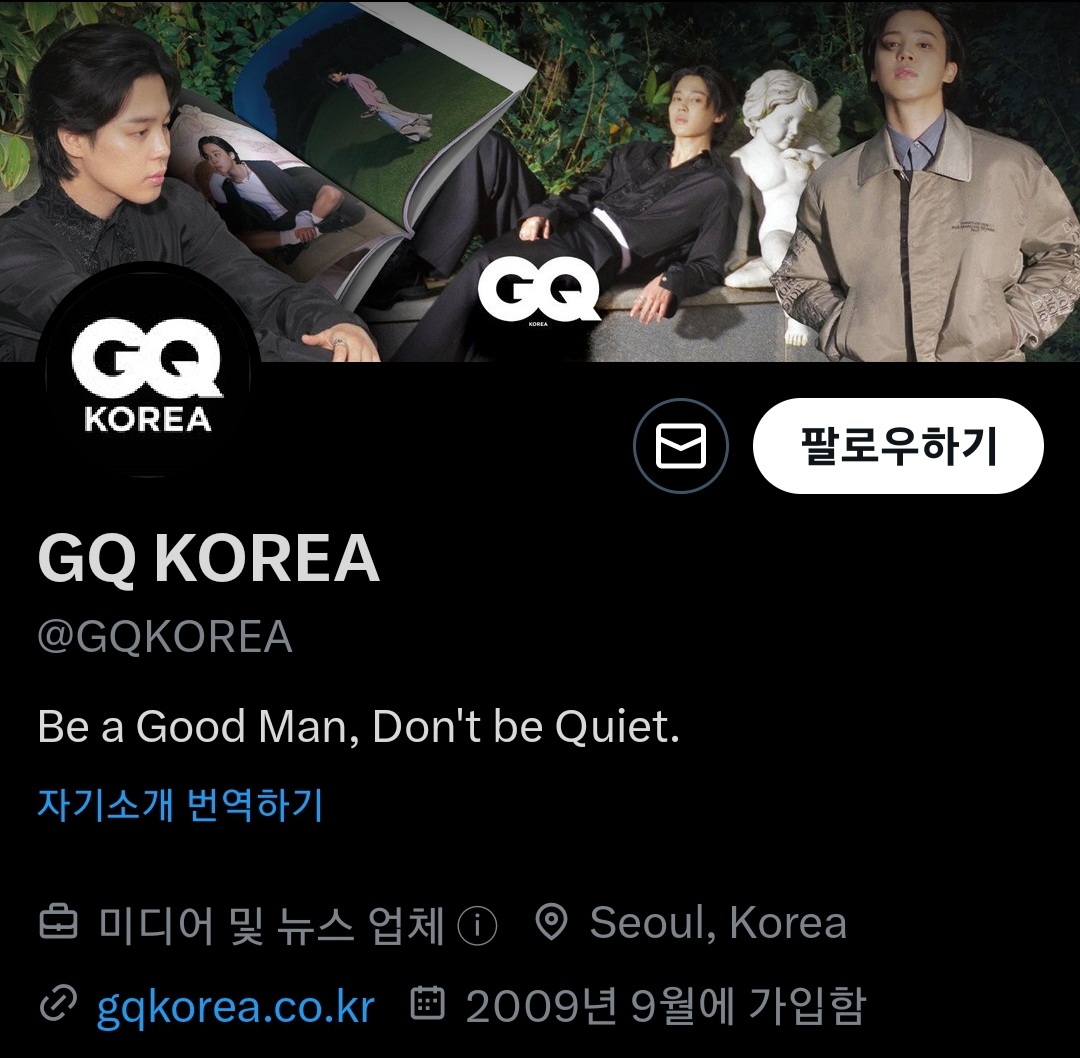The height and width of the screenshot is (1058, 1080).
Task: Click the GQ KOREA display name
Action: pos(209,558)
